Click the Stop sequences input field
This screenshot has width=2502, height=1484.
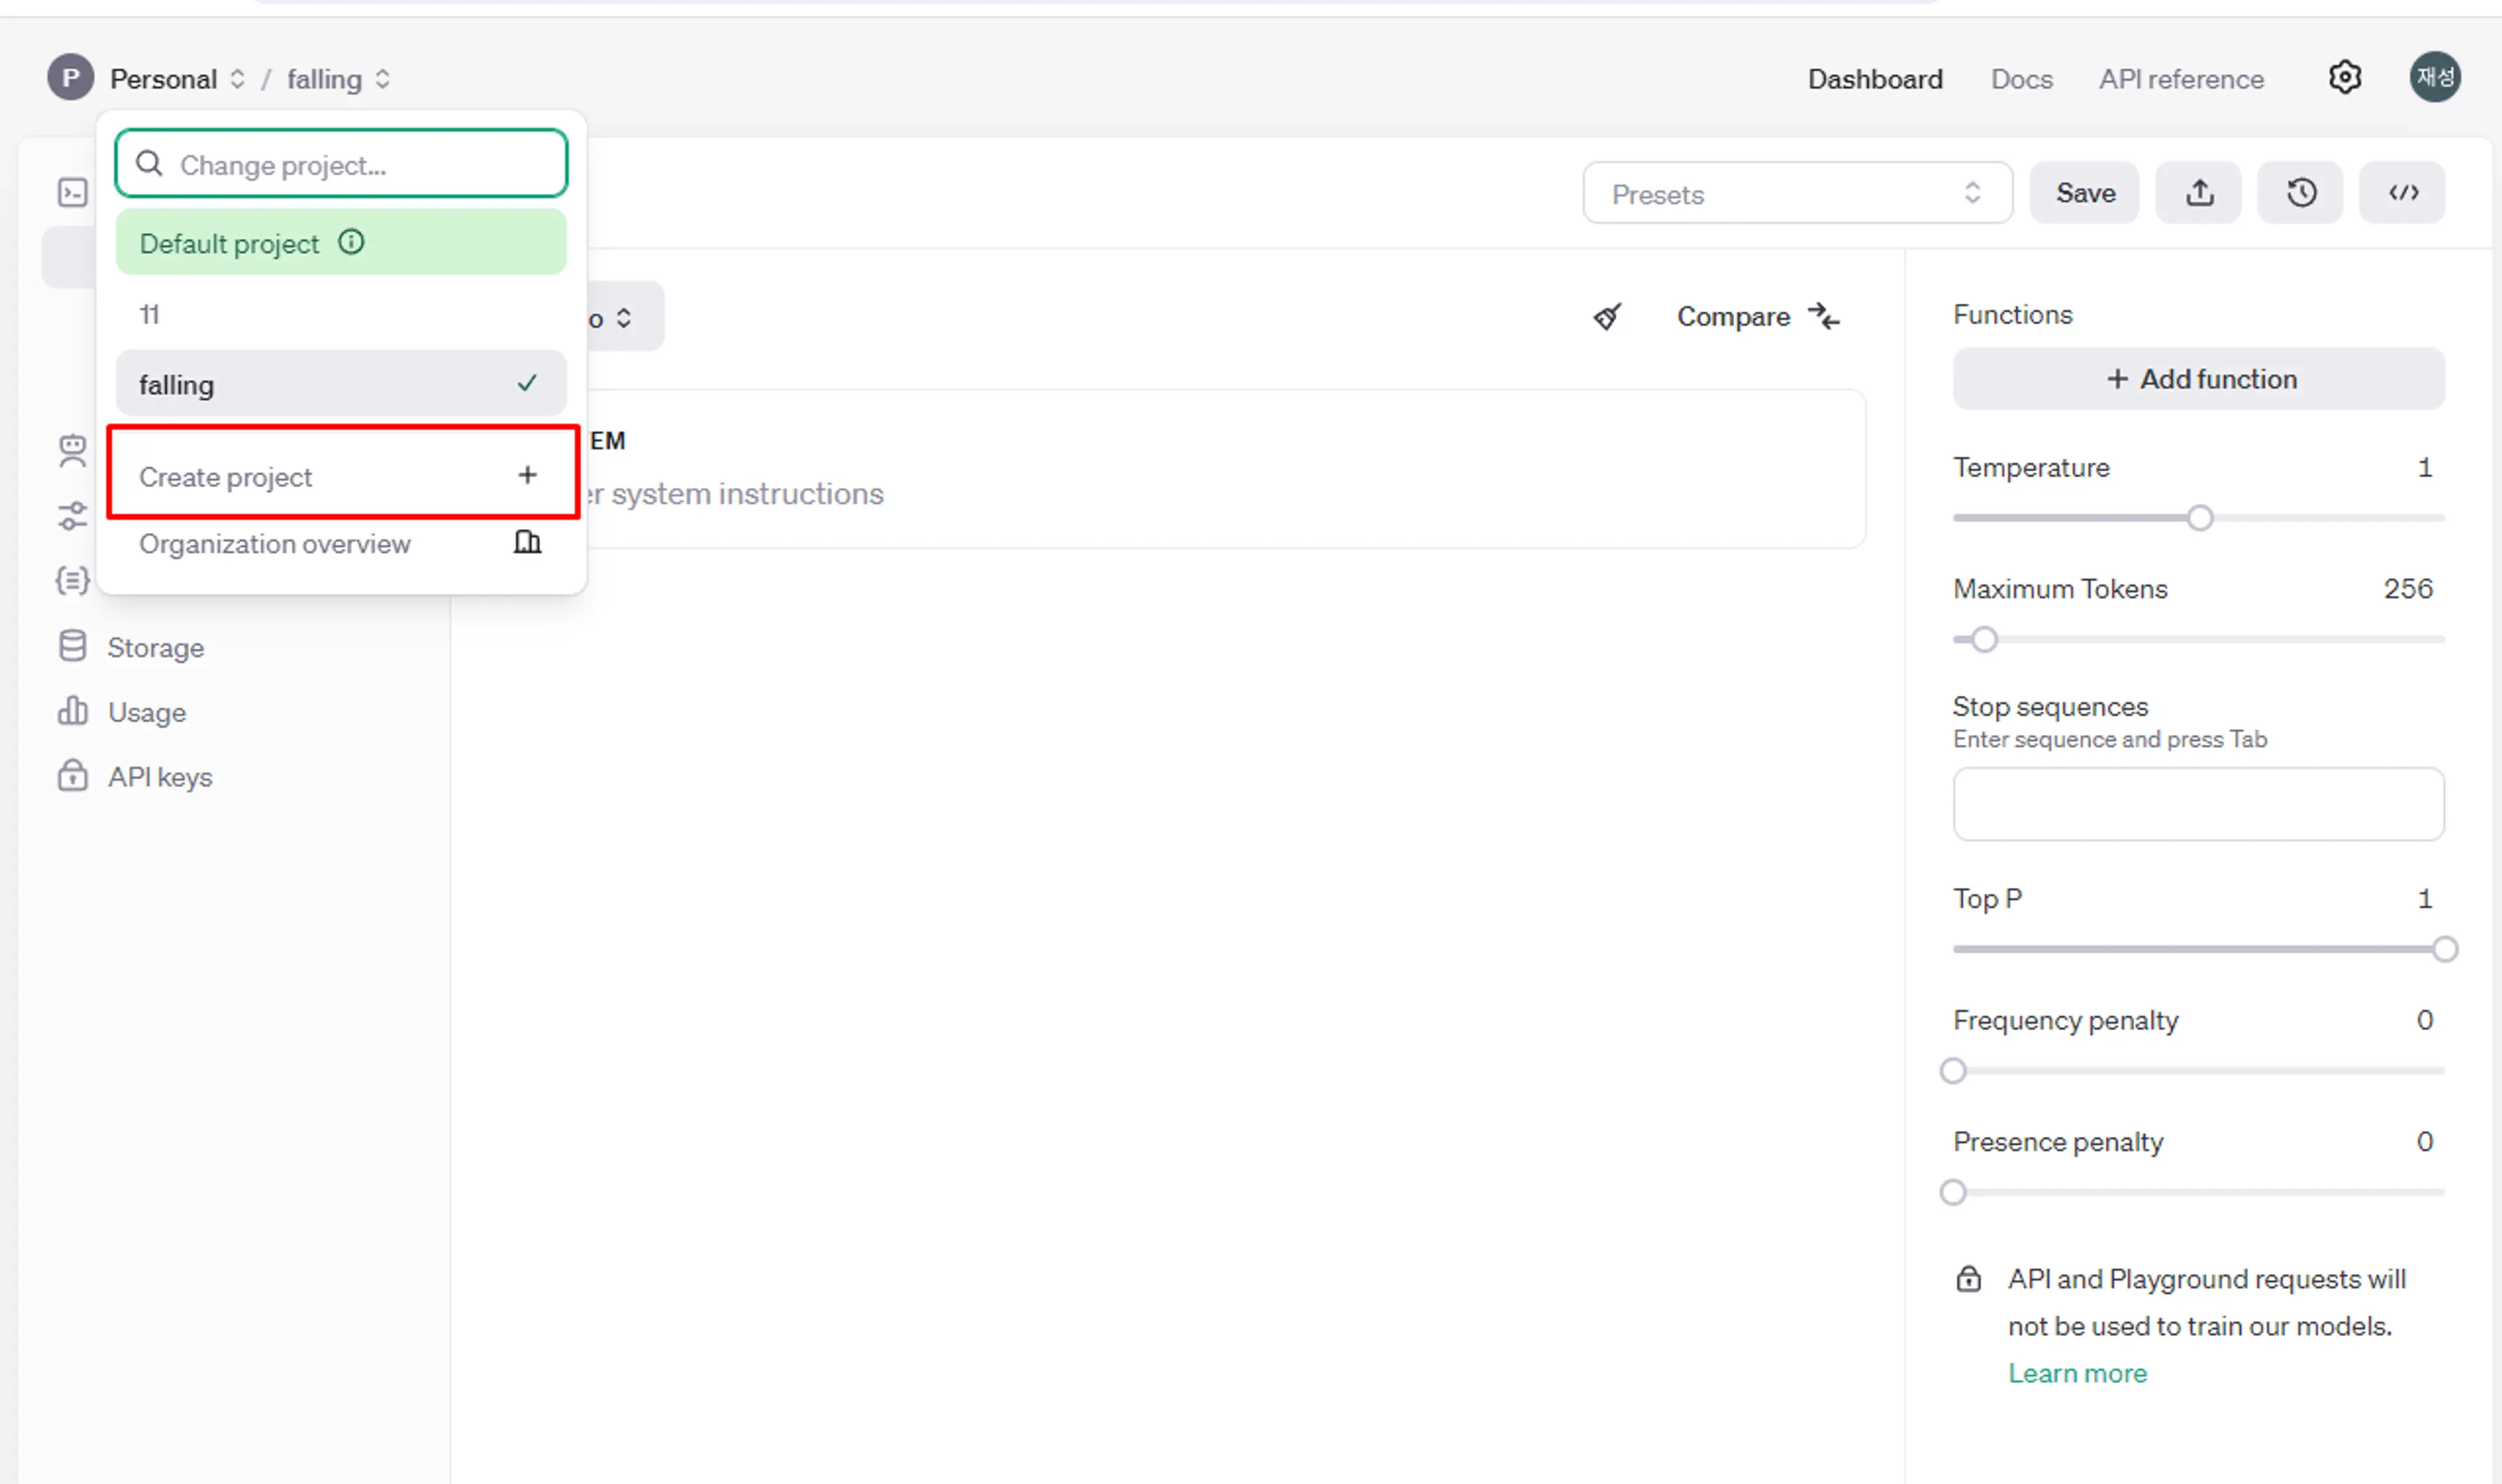[2198, 804]
